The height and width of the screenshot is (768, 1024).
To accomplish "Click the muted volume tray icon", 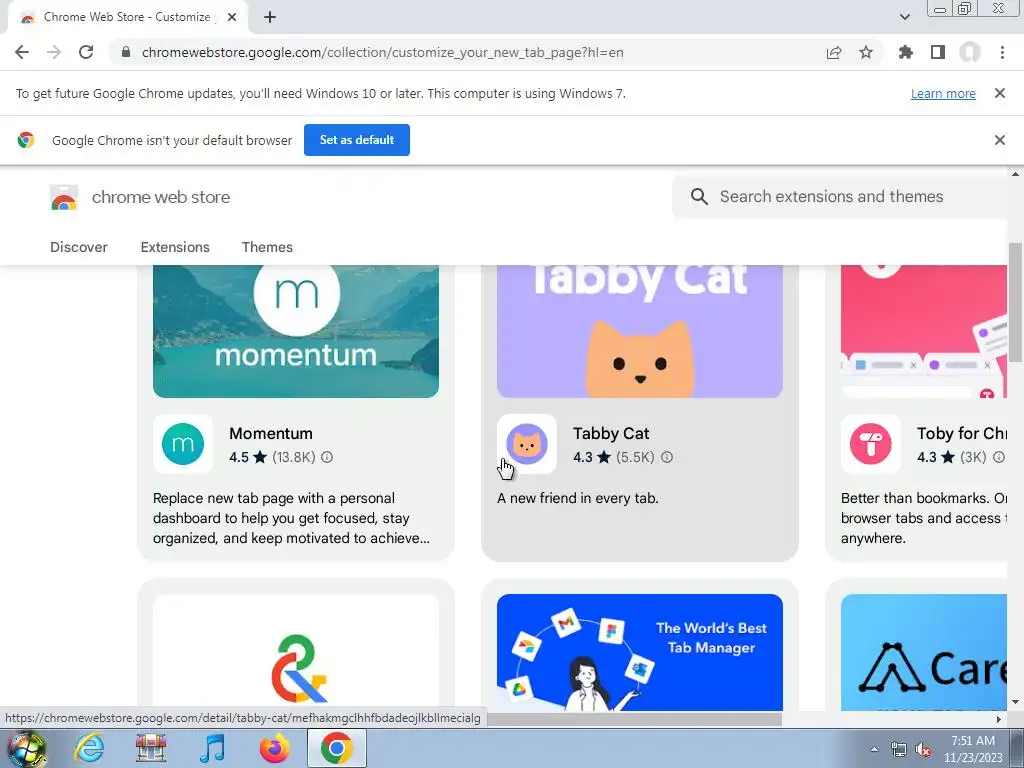I will point(923,750).
